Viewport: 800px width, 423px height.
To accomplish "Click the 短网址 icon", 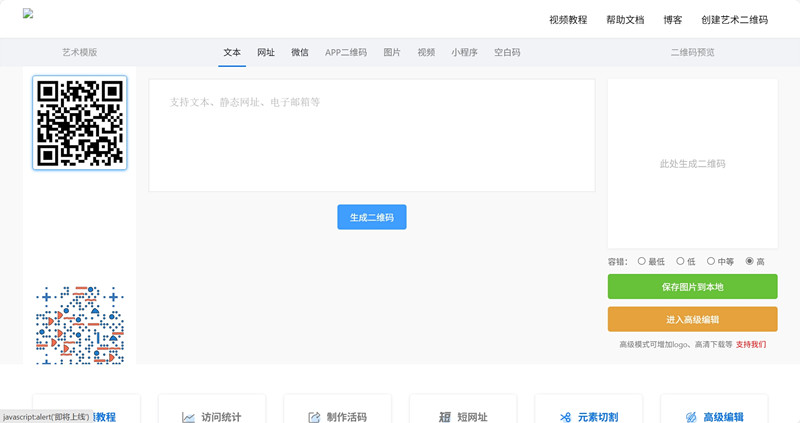I will [445, 417].
